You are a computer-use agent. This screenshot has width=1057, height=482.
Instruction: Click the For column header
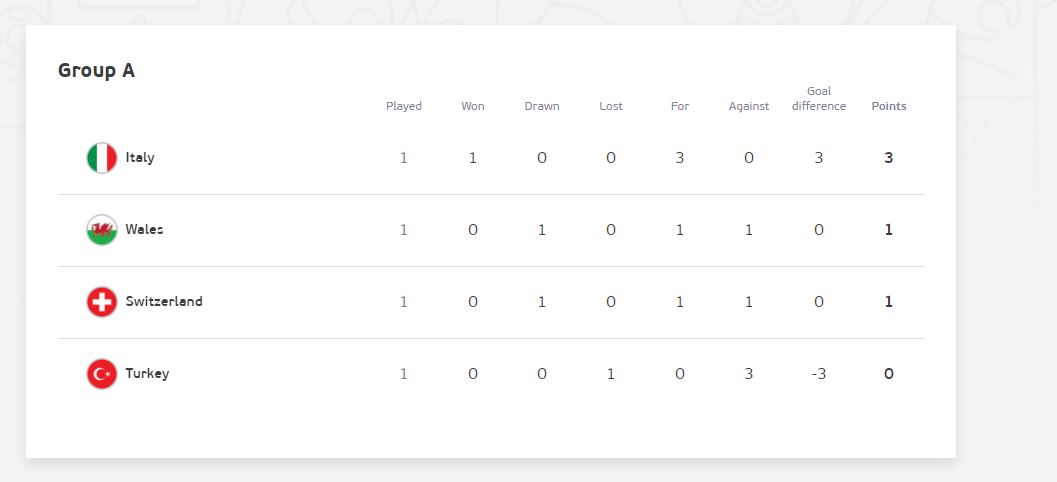click(x=680, y=106)
